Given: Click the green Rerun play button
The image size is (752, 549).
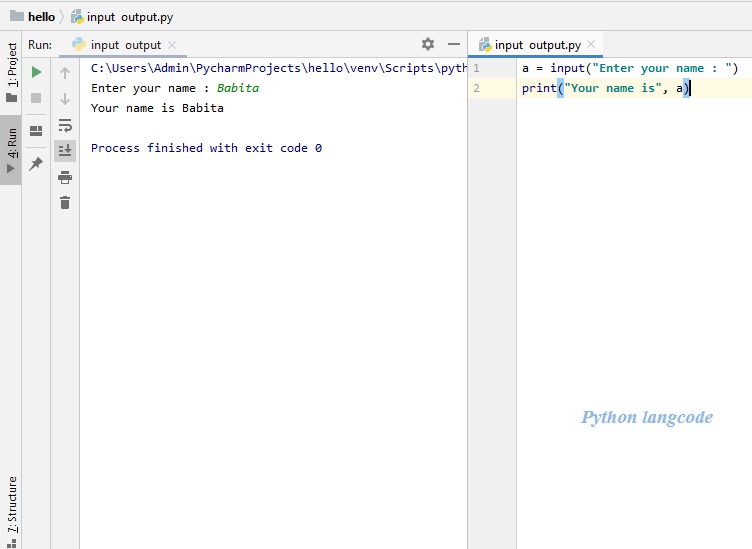Looking at the screenshot, I should 36,72.
